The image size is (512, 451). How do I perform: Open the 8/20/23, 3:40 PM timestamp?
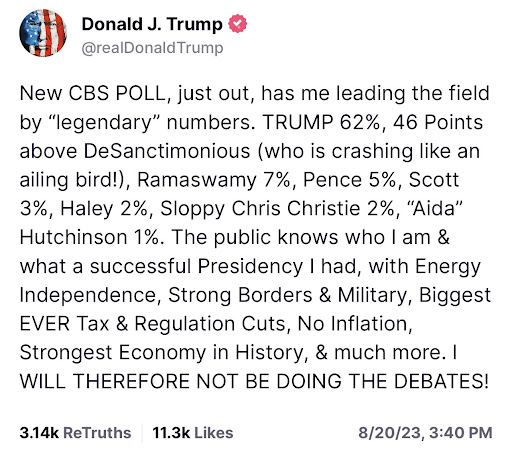425,433
